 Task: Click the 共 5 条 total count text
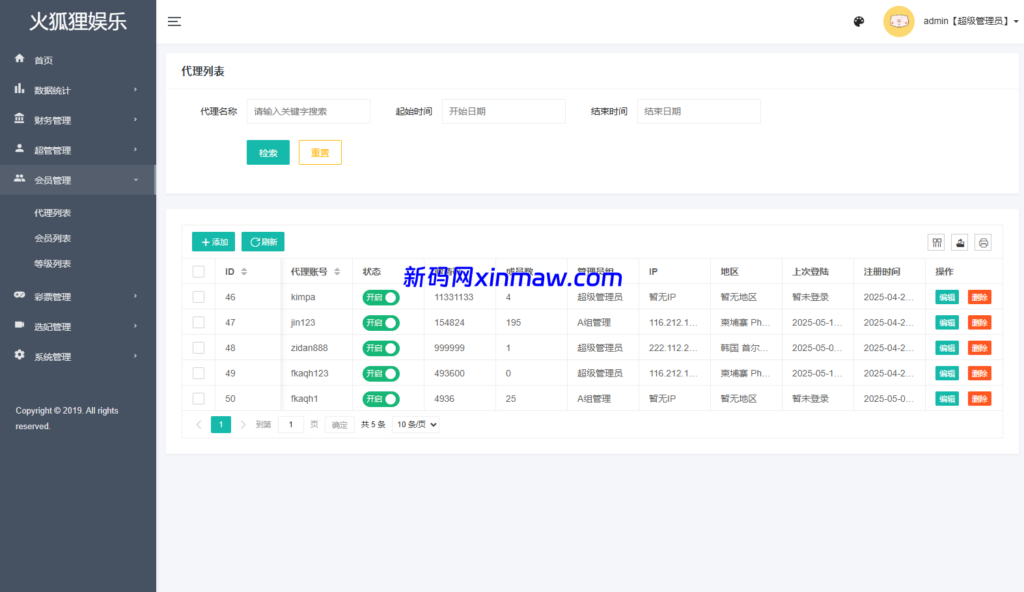click(x=373, y=425)
